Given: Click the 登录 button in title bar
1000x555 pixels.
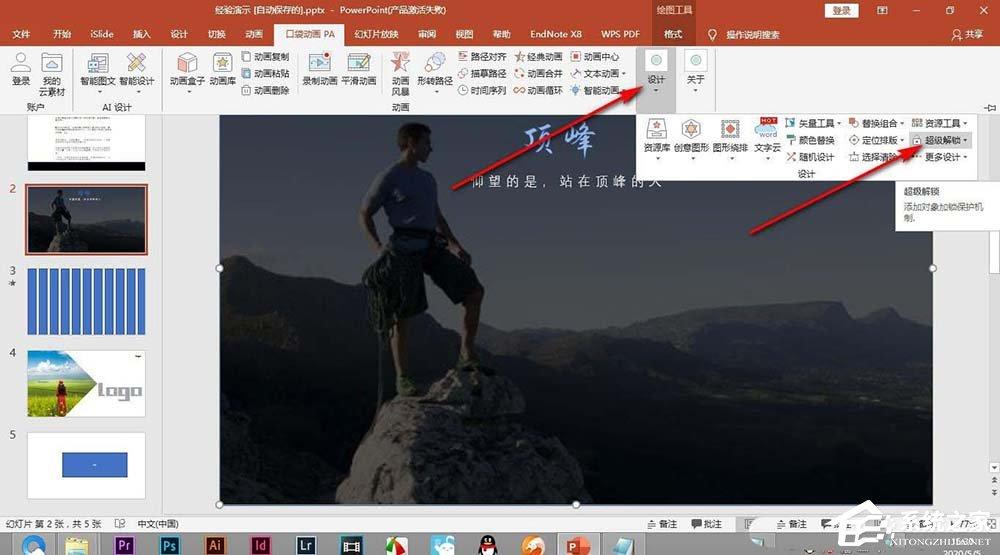Looking at the screenshot, I should tap(841, 10).
